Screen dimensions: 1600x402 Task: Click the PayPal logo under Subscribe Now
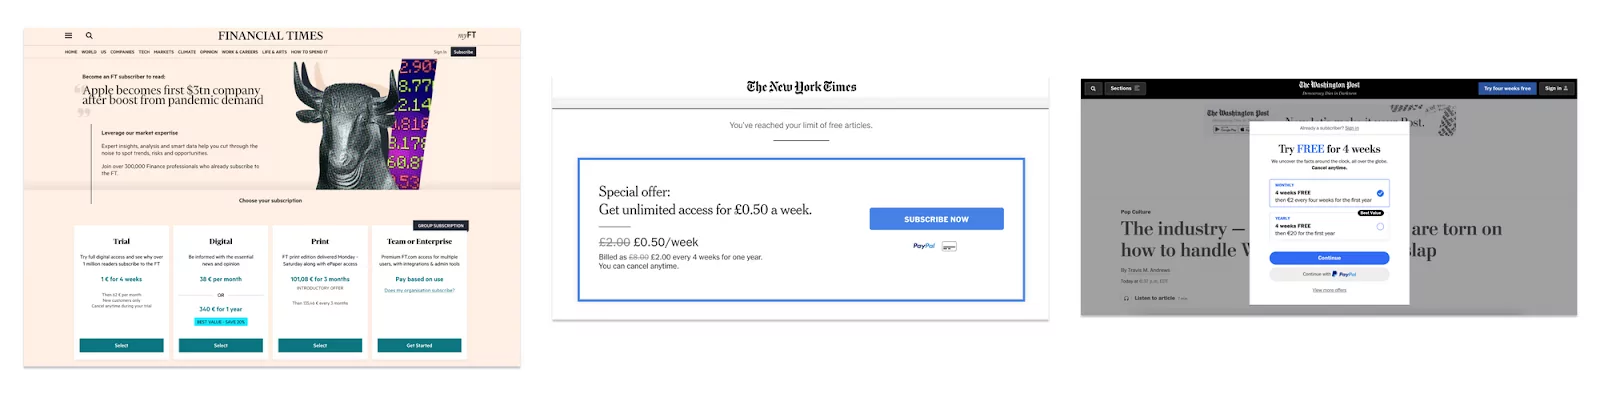click(x=924, y=245)
